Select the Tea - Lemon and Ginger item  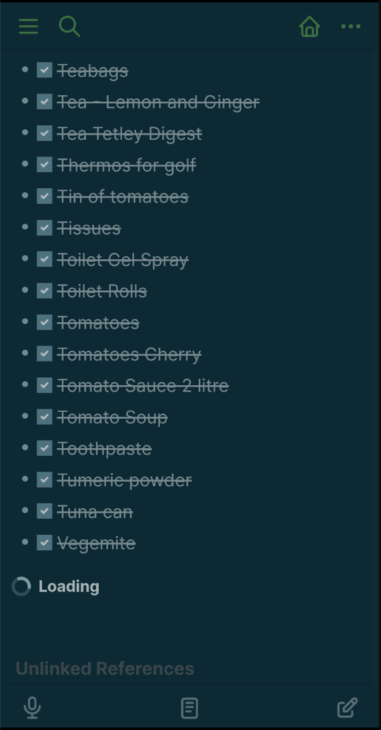pyautogui.click(x=158, y=102)
